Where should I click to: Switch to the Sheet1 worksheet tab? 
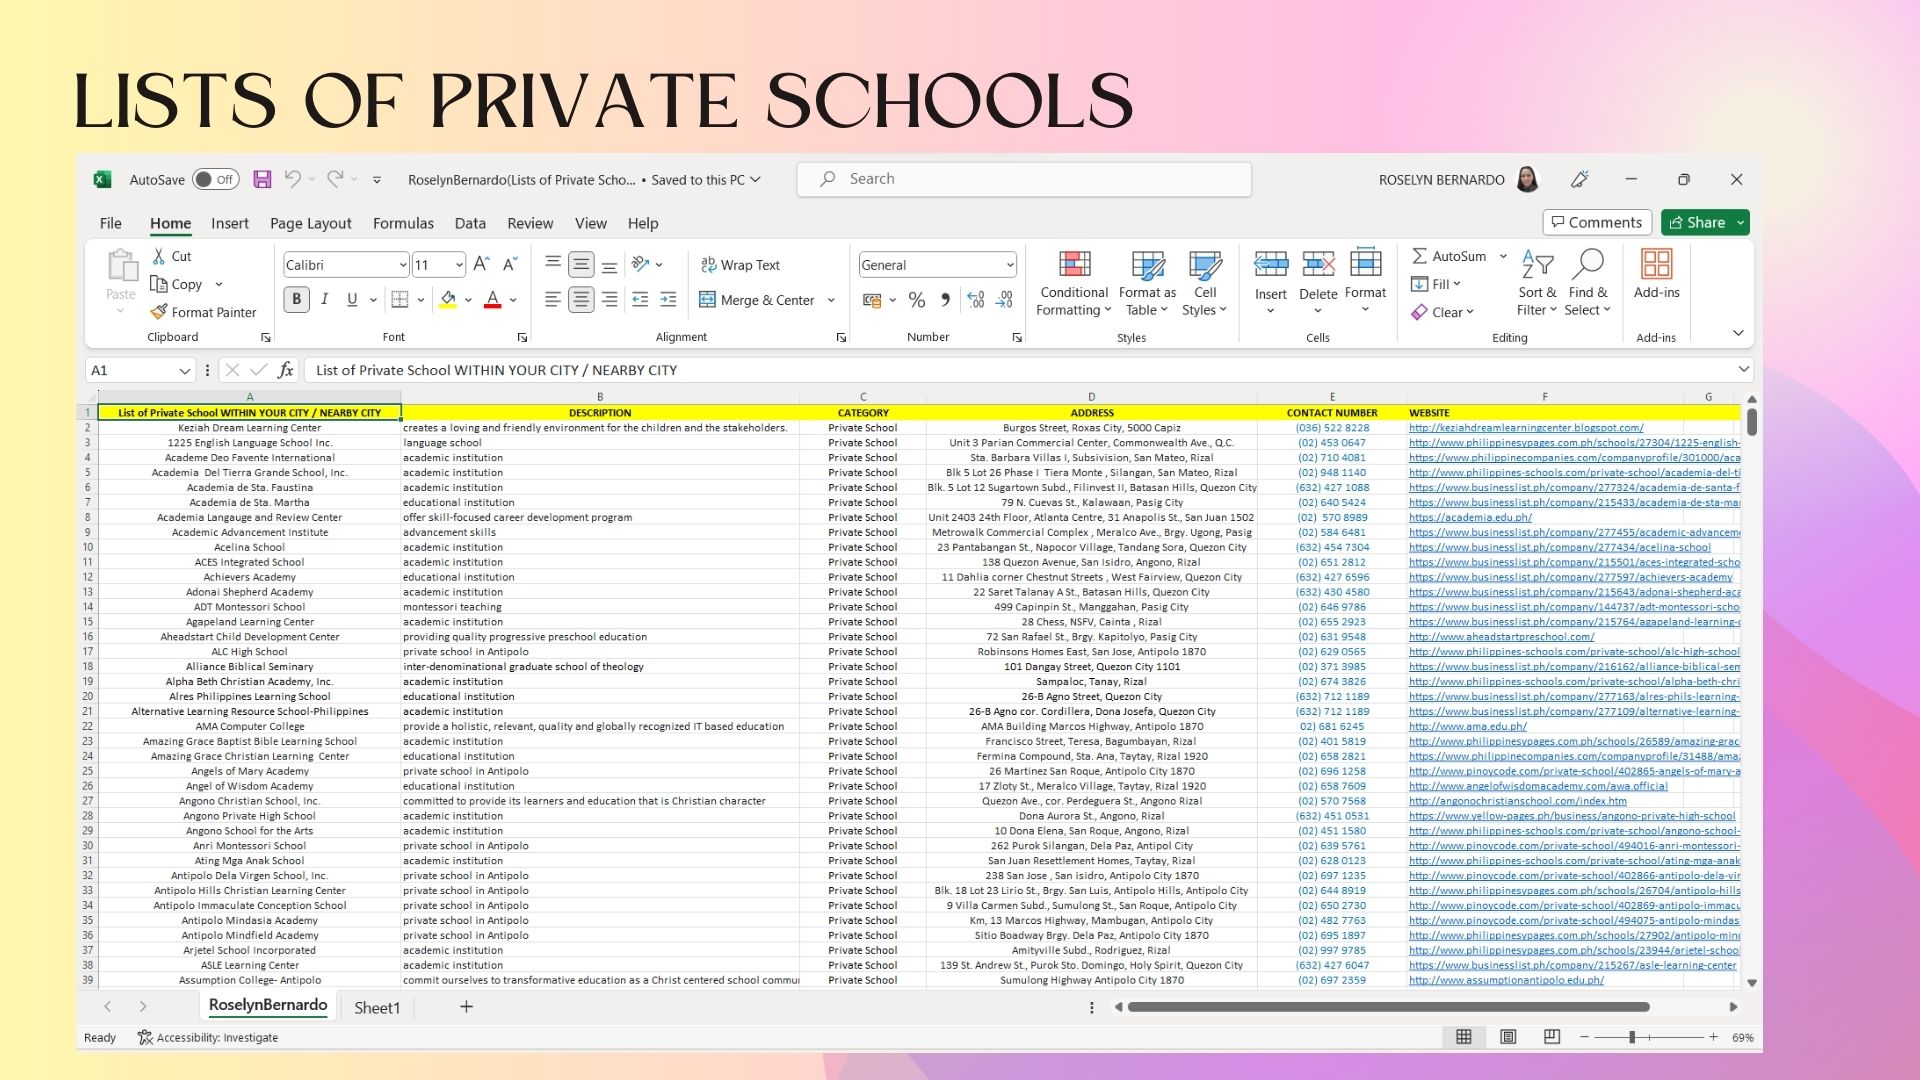pyautogui.click(x=377, y=1007)
